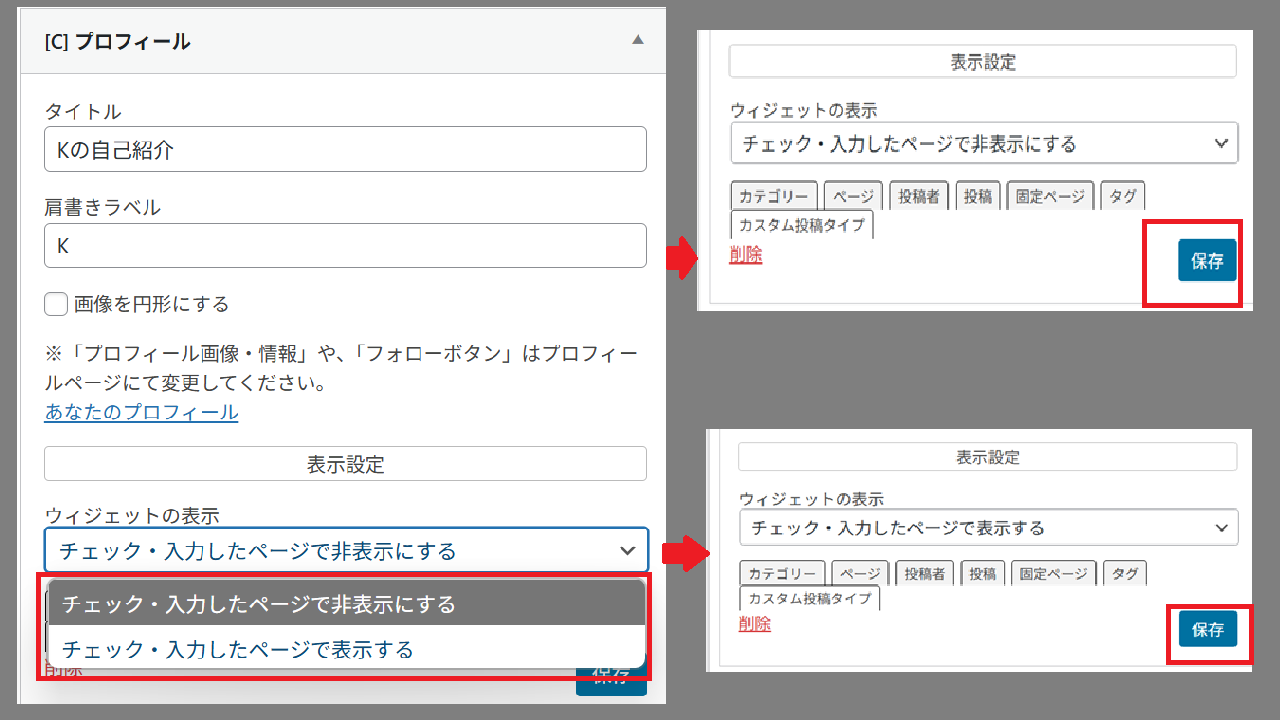This screenshot has width=1280, height=720.
Task: Click 表示設定 button in top-right panel
Action: pos(983,62)
